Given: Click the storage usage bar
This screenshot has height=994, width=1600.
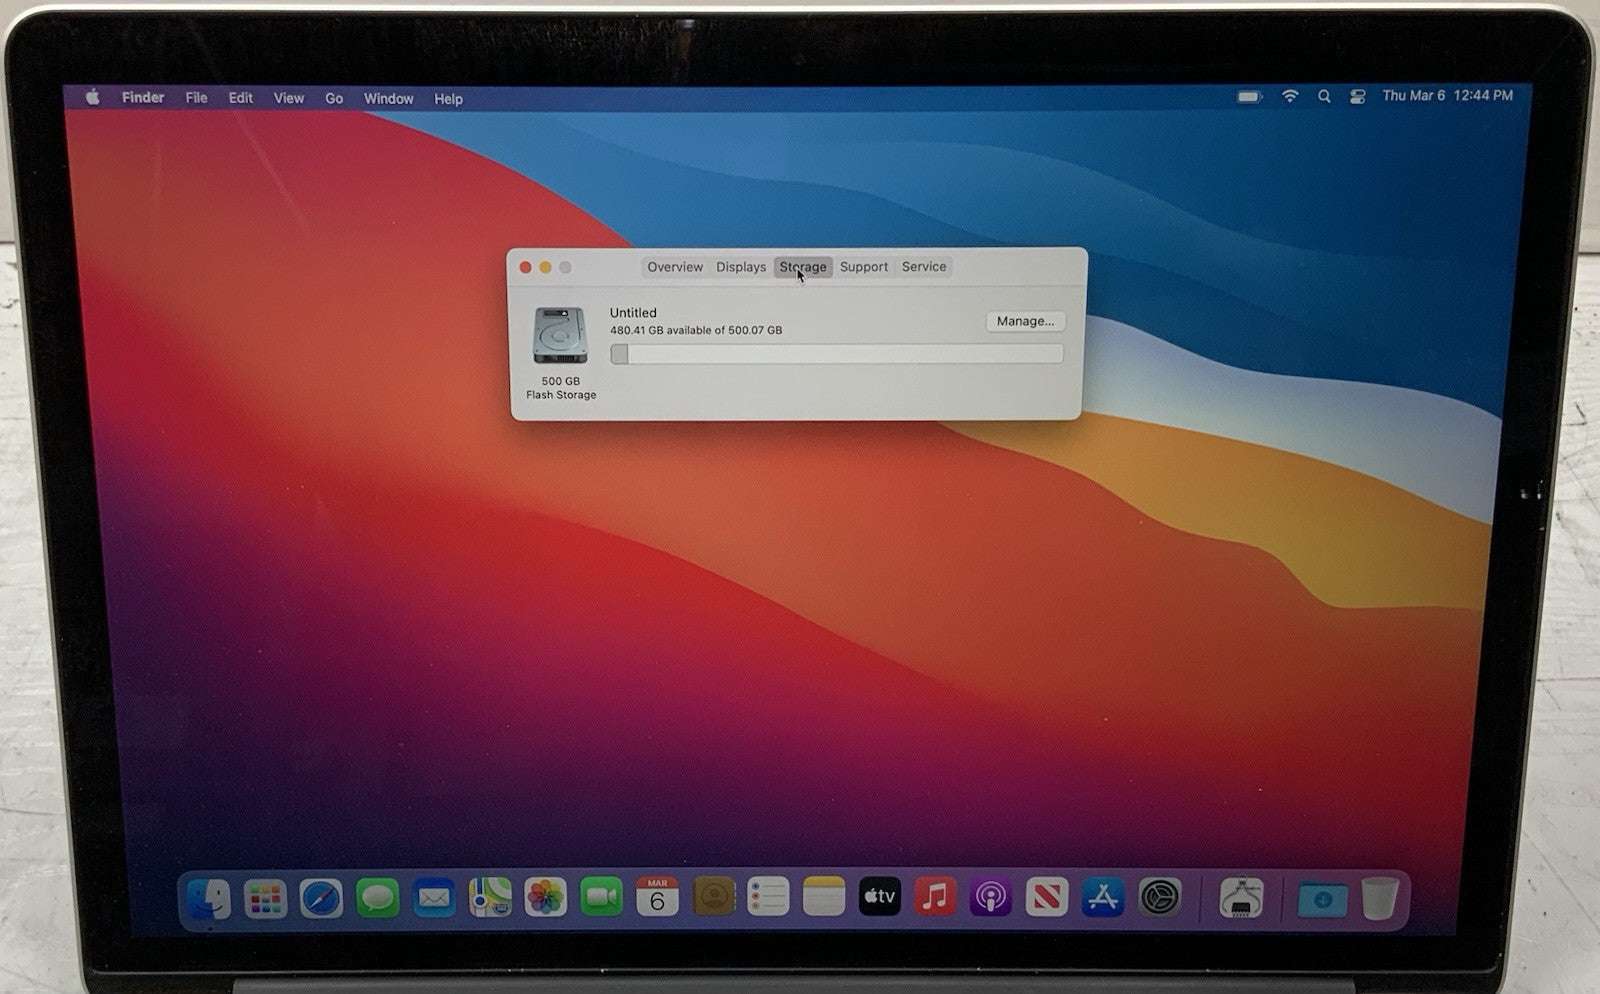Looking at the screenshot, I should click(837, 354).
